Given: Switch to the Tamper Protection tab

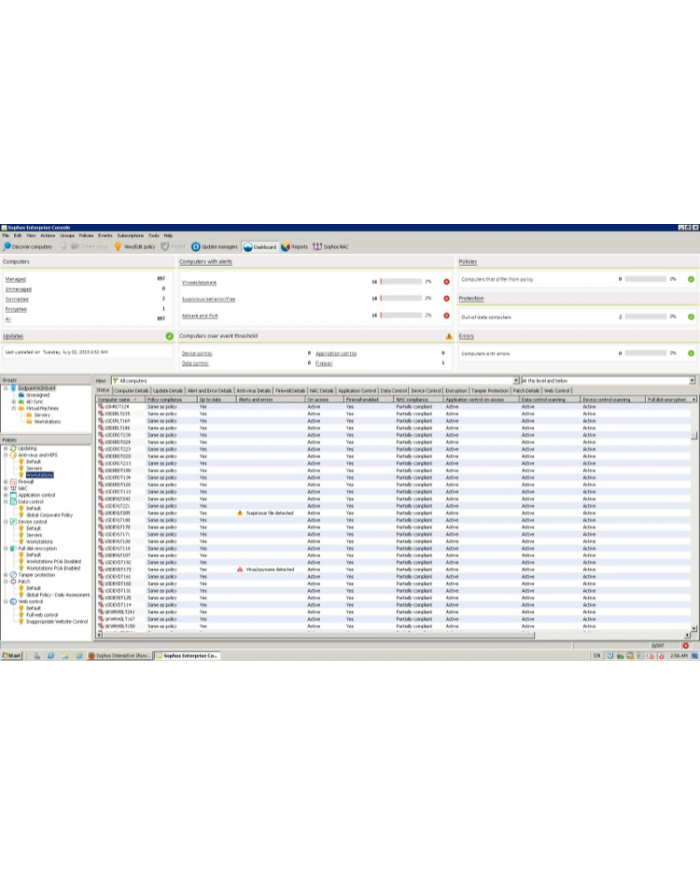Looking at the screenshot, I should point(490,391).
